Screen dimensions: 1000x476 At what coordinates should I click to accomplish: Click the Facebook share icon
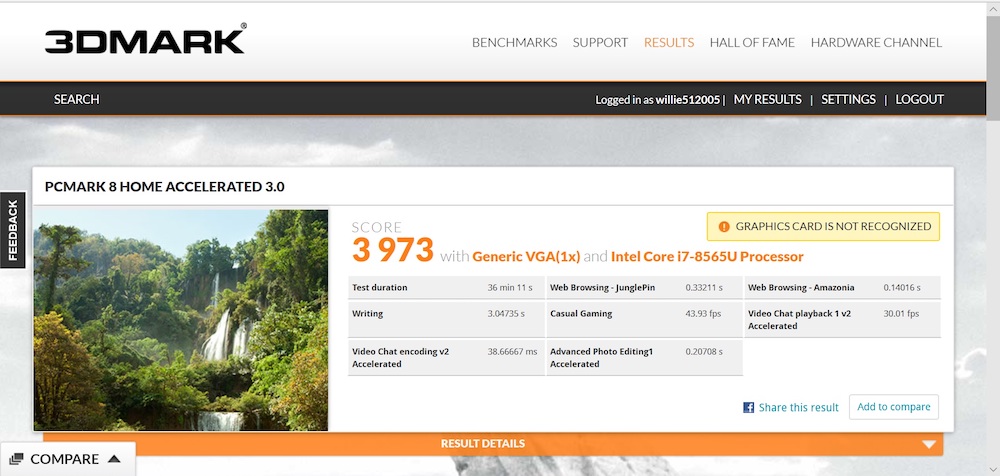coord(748,408)
